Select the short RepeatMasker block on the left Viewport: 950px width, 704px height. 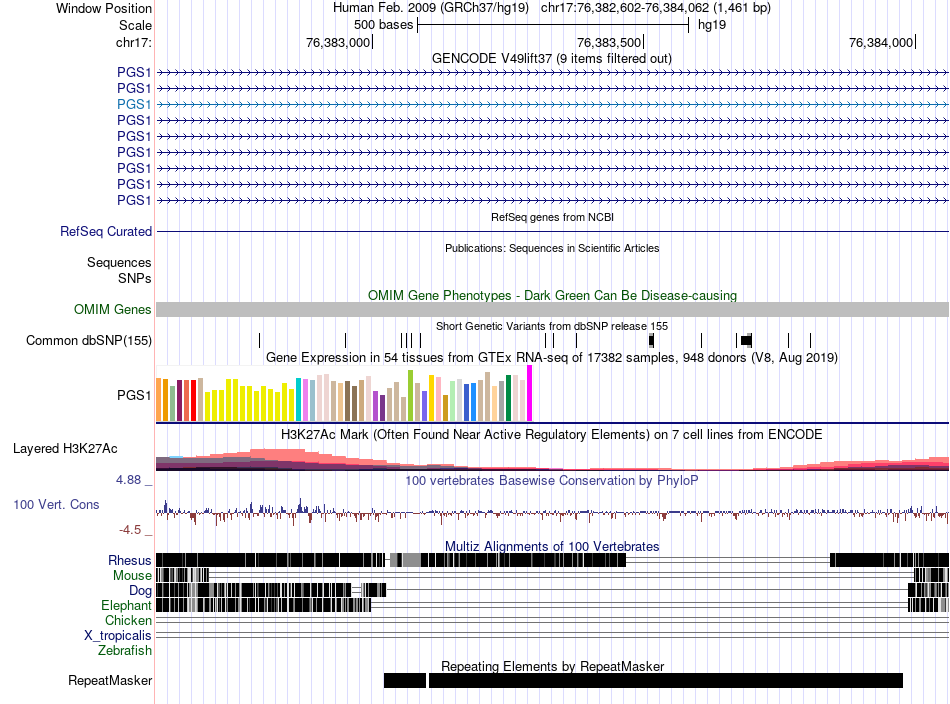click(405, 680)
